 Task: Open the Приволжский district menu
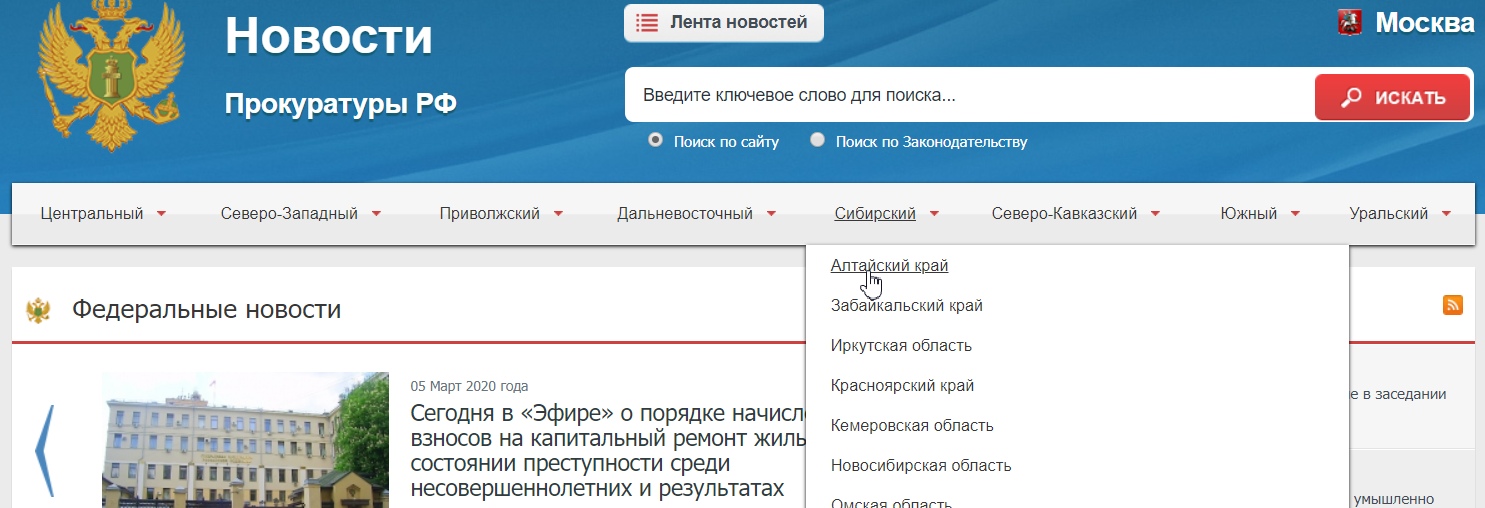click(490, 213)
